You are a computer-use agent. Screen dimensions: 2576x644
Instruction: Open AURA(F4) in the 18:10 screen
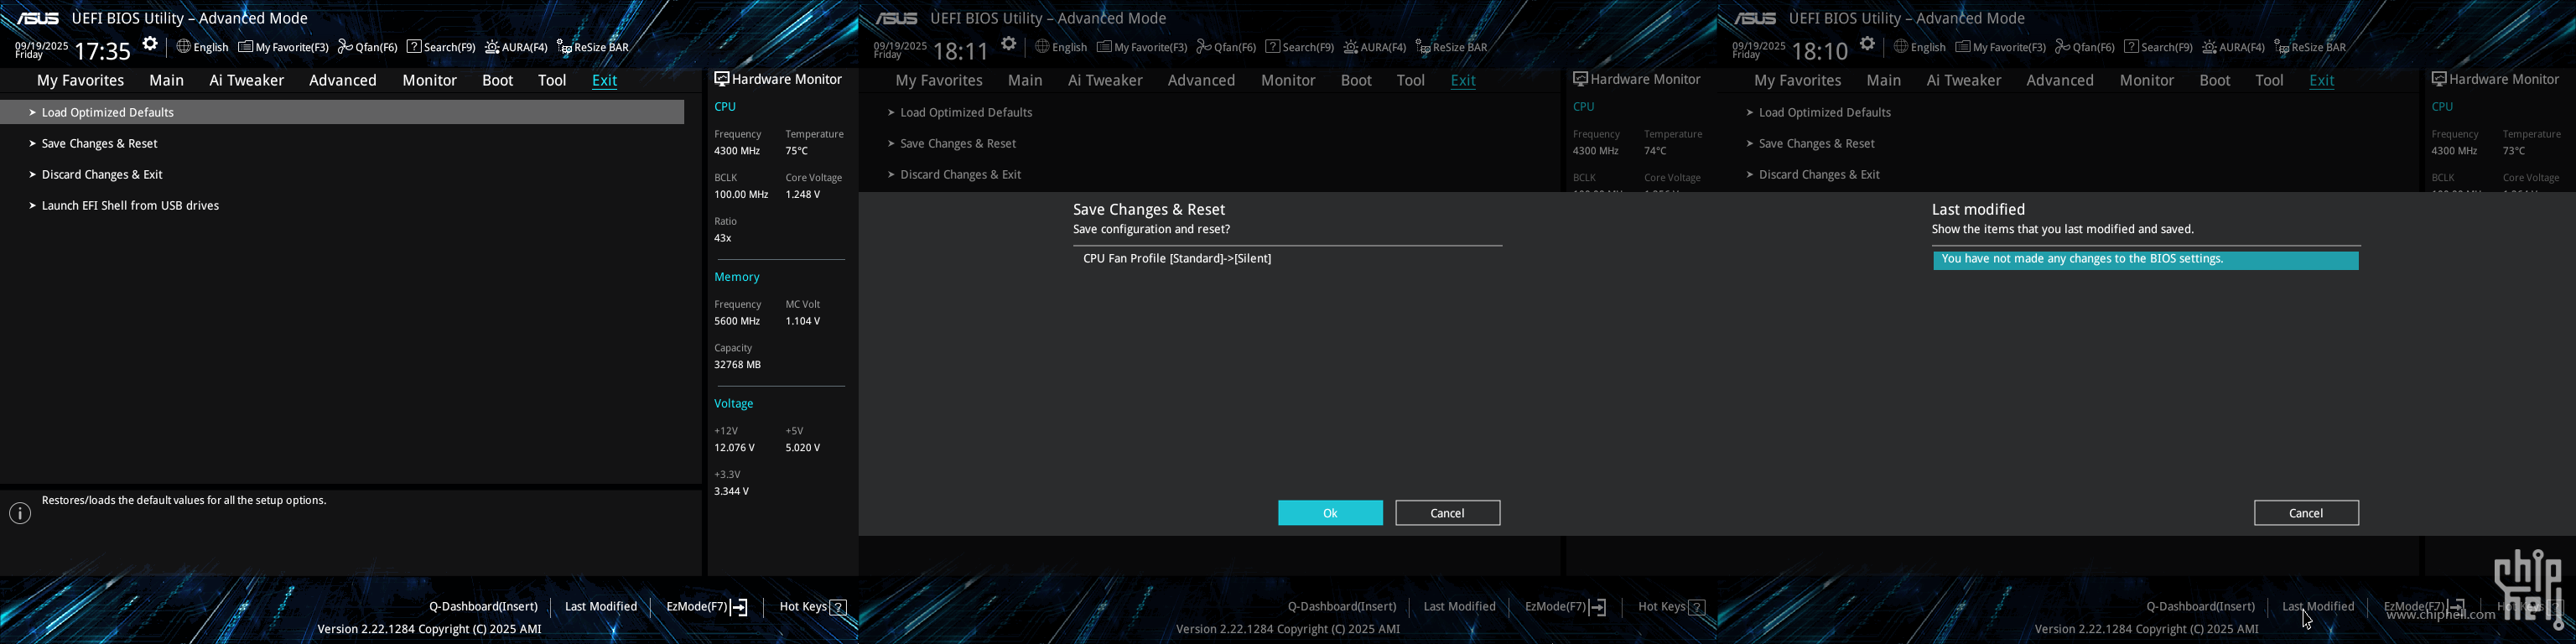(2235, 47)
